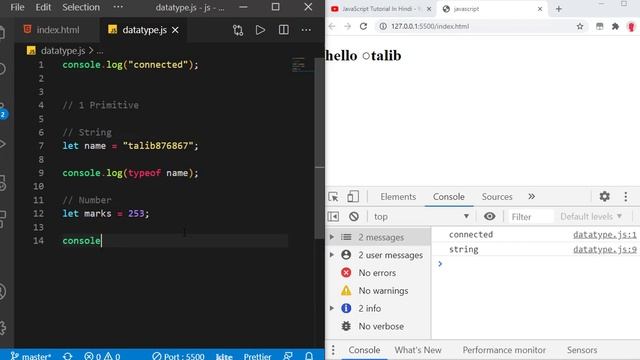Open the Selection menu in VS Code

pos(81,7)
